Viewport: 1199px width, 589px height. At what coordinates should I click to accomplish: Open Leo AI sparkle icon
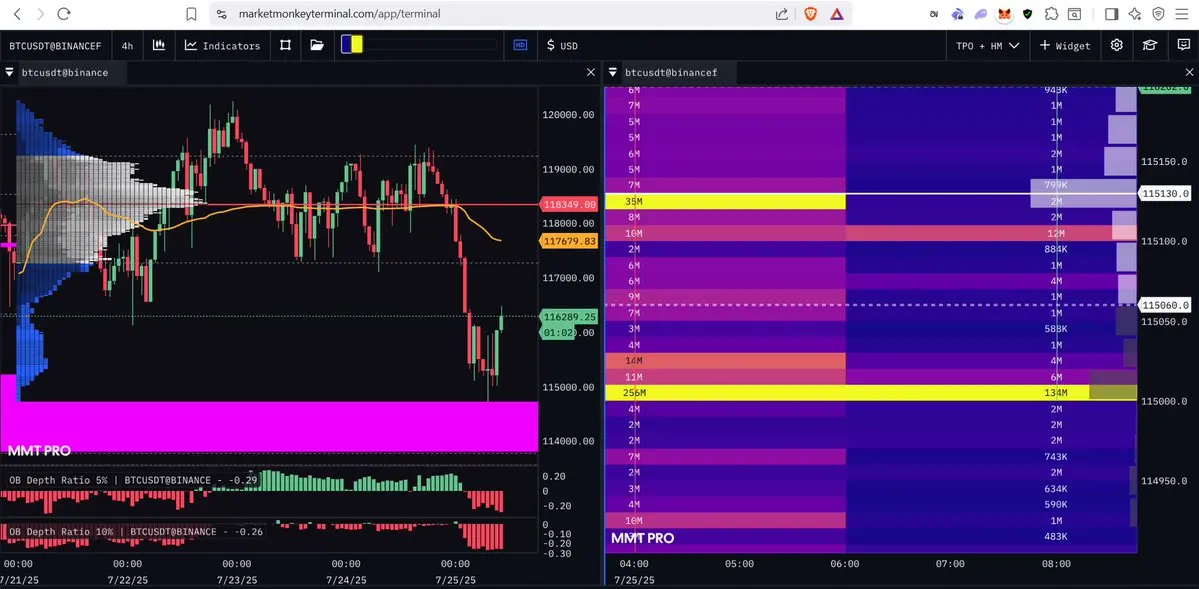[x=1135, y=14]
